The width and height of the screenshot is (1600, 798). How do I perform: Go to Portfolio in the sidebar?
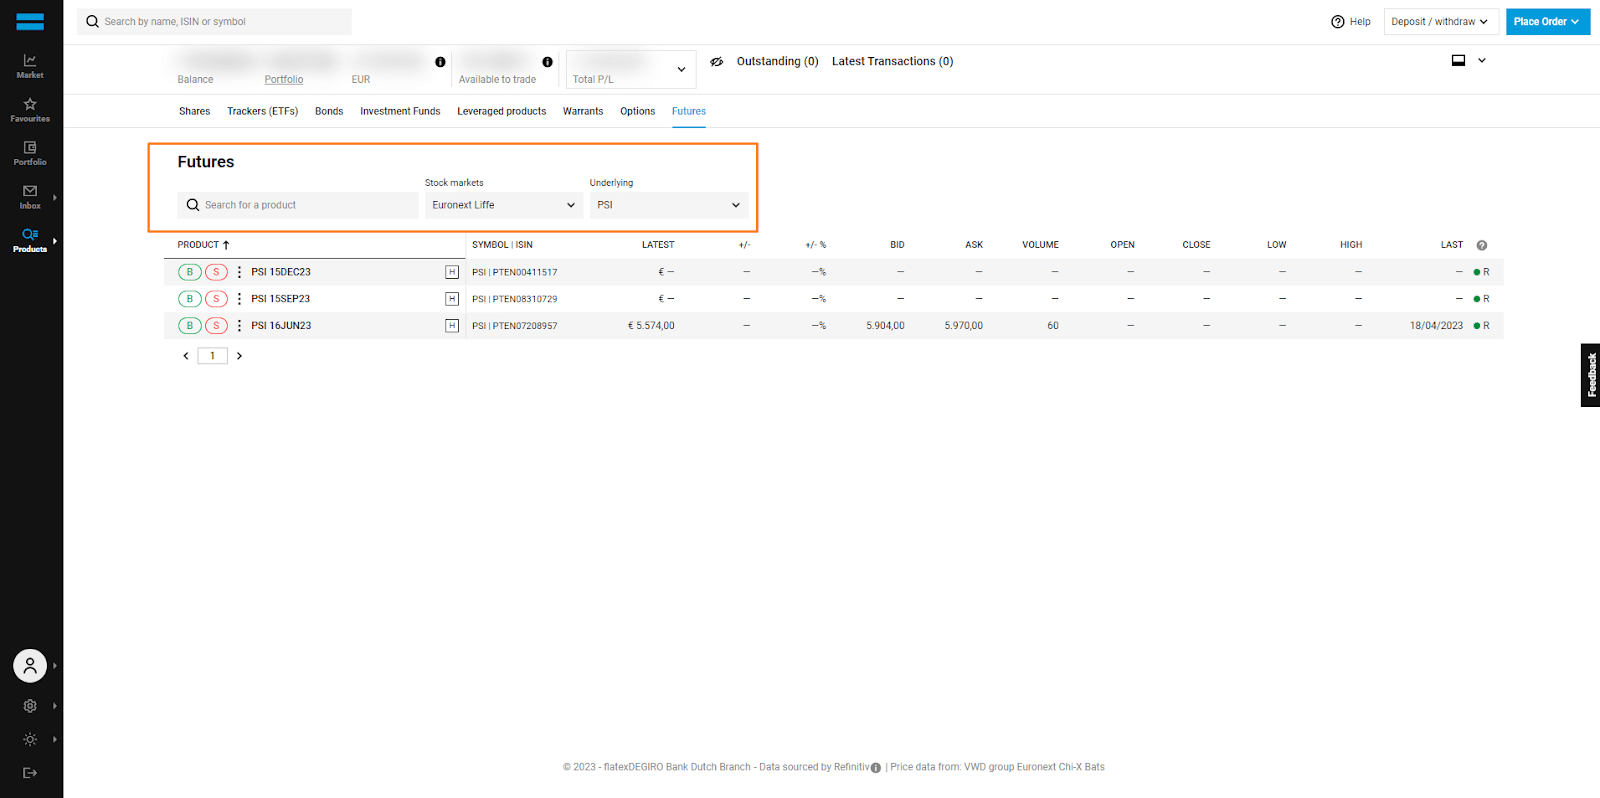pyautogui.click(x=30, y=153)
